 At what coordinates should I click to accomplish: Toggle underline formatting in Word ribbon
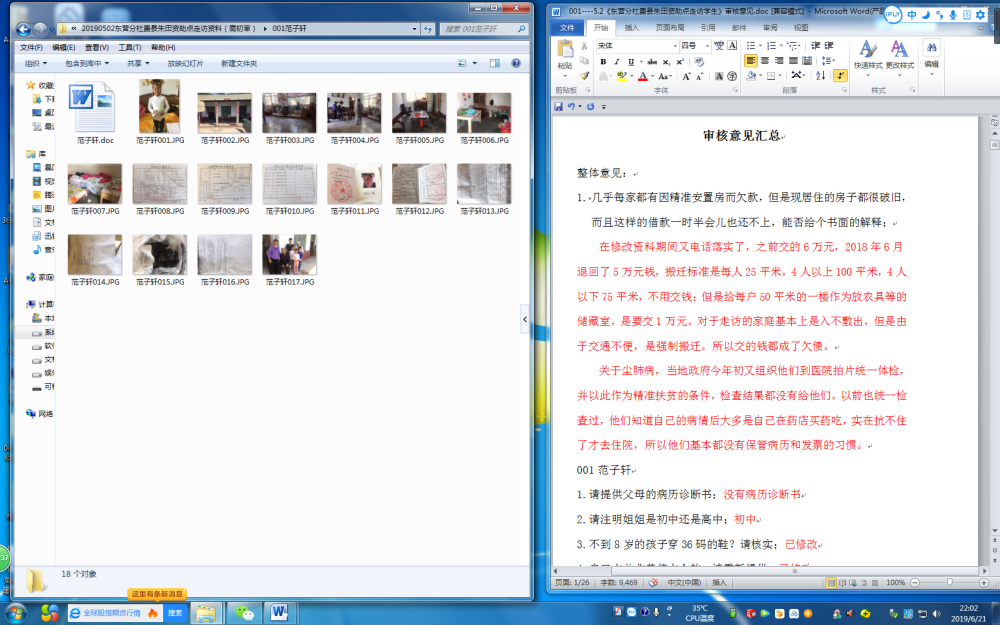[631, 62]
